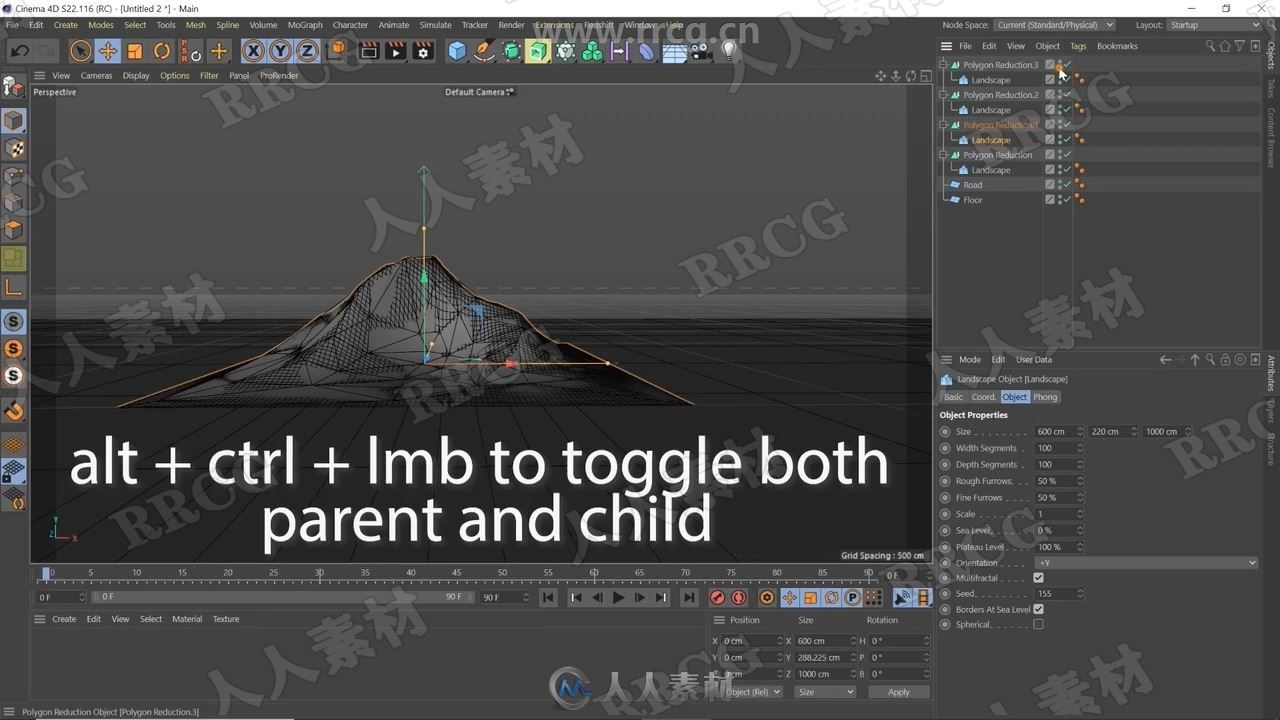Switch to the Coord. tab
The image size is (1280, 720).
[x=984, y=397]
